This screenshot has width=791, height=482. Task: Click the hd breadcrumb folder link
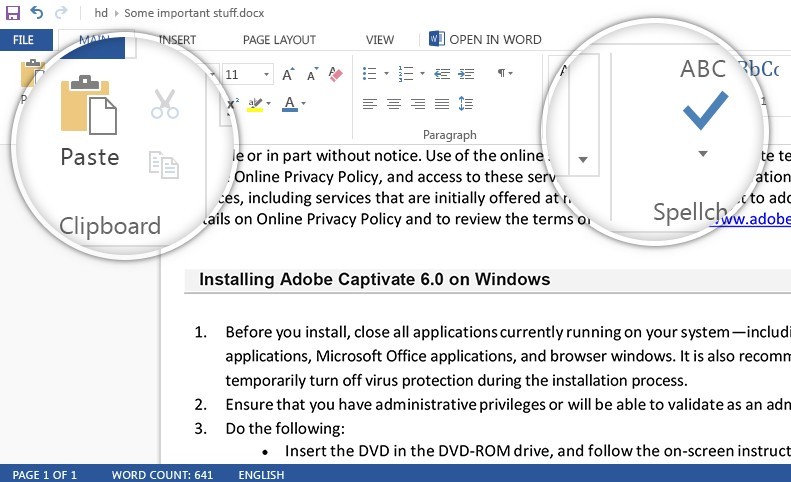101,13
